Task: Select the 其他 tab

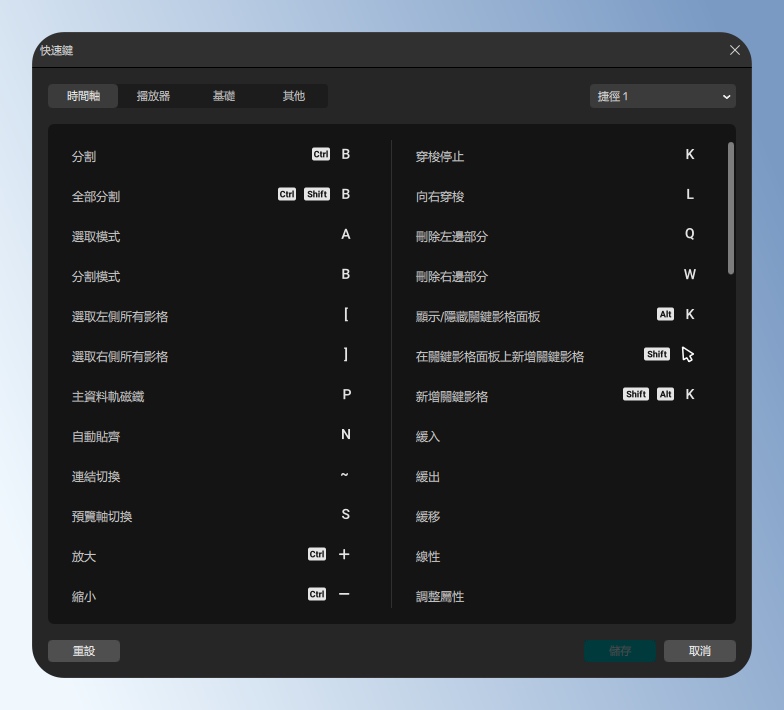Action: coord(293,96)
